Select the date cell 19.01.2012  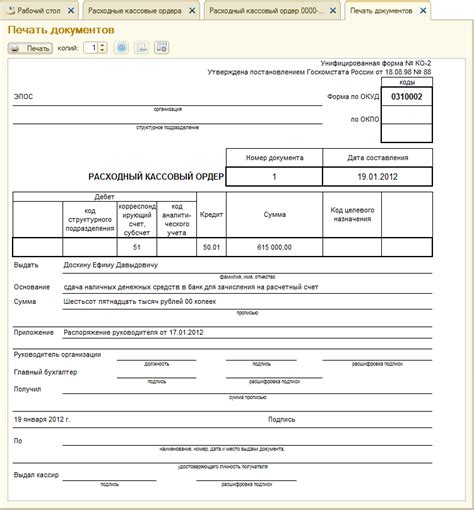click(x=378, y=177)
